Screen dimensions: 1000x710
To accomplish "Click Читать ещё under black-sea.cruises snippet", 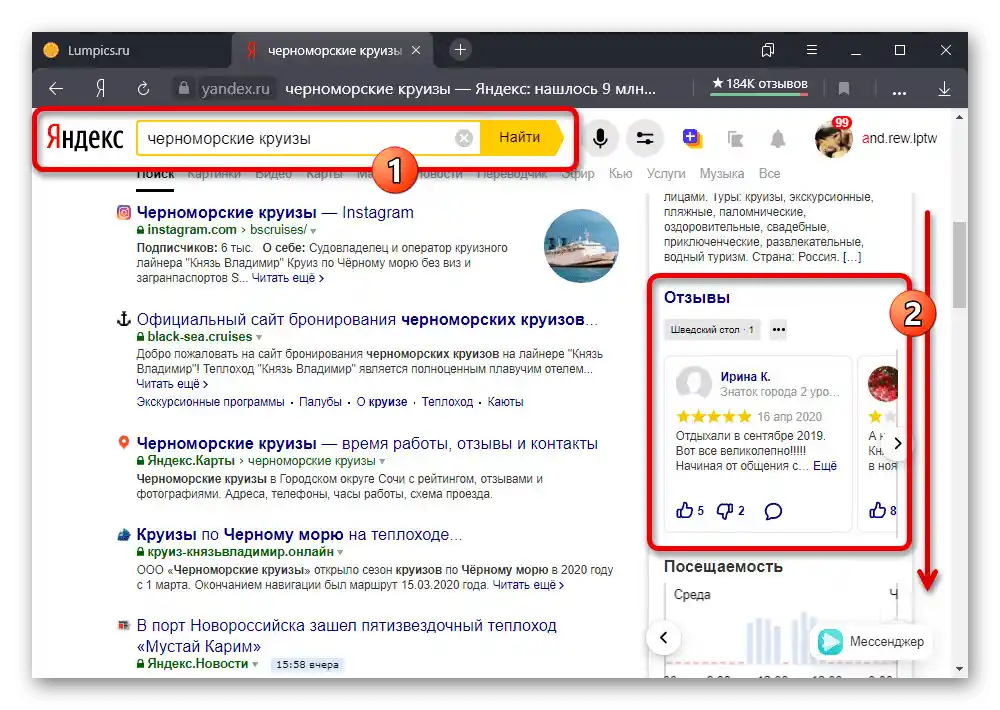I will [172, 384].
